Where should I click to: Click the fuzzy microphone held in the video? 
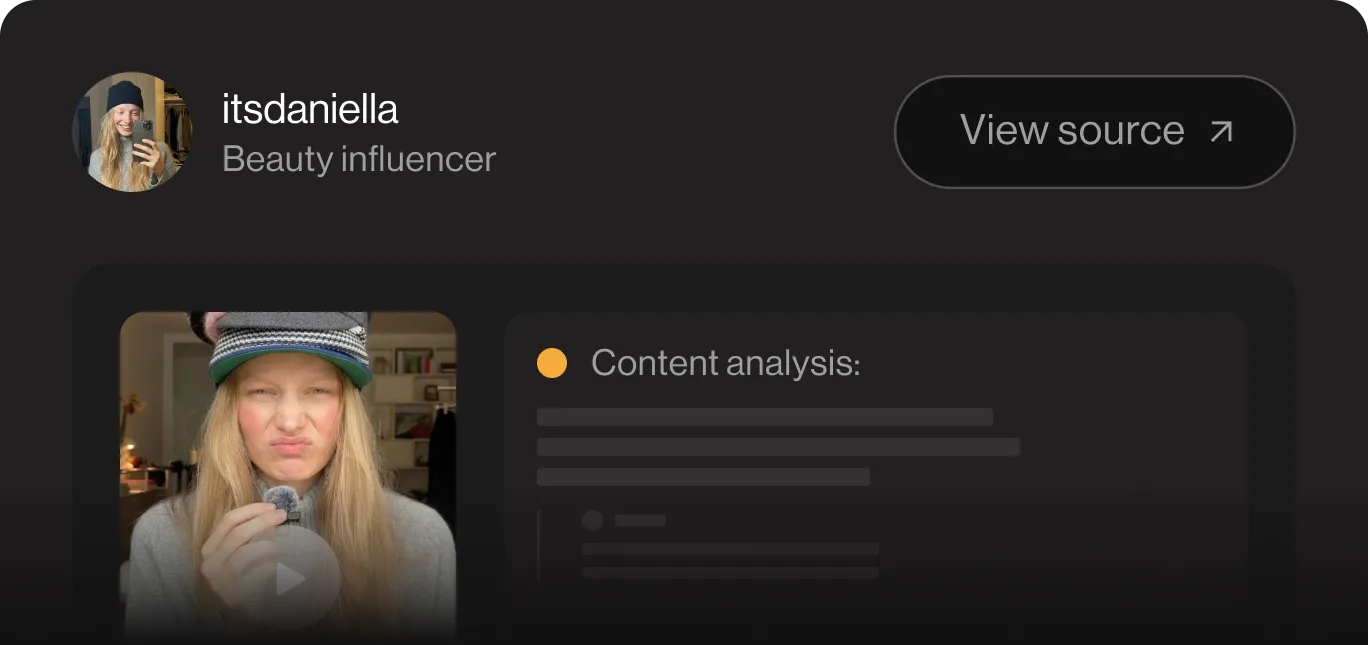click(x=282, y=504)
